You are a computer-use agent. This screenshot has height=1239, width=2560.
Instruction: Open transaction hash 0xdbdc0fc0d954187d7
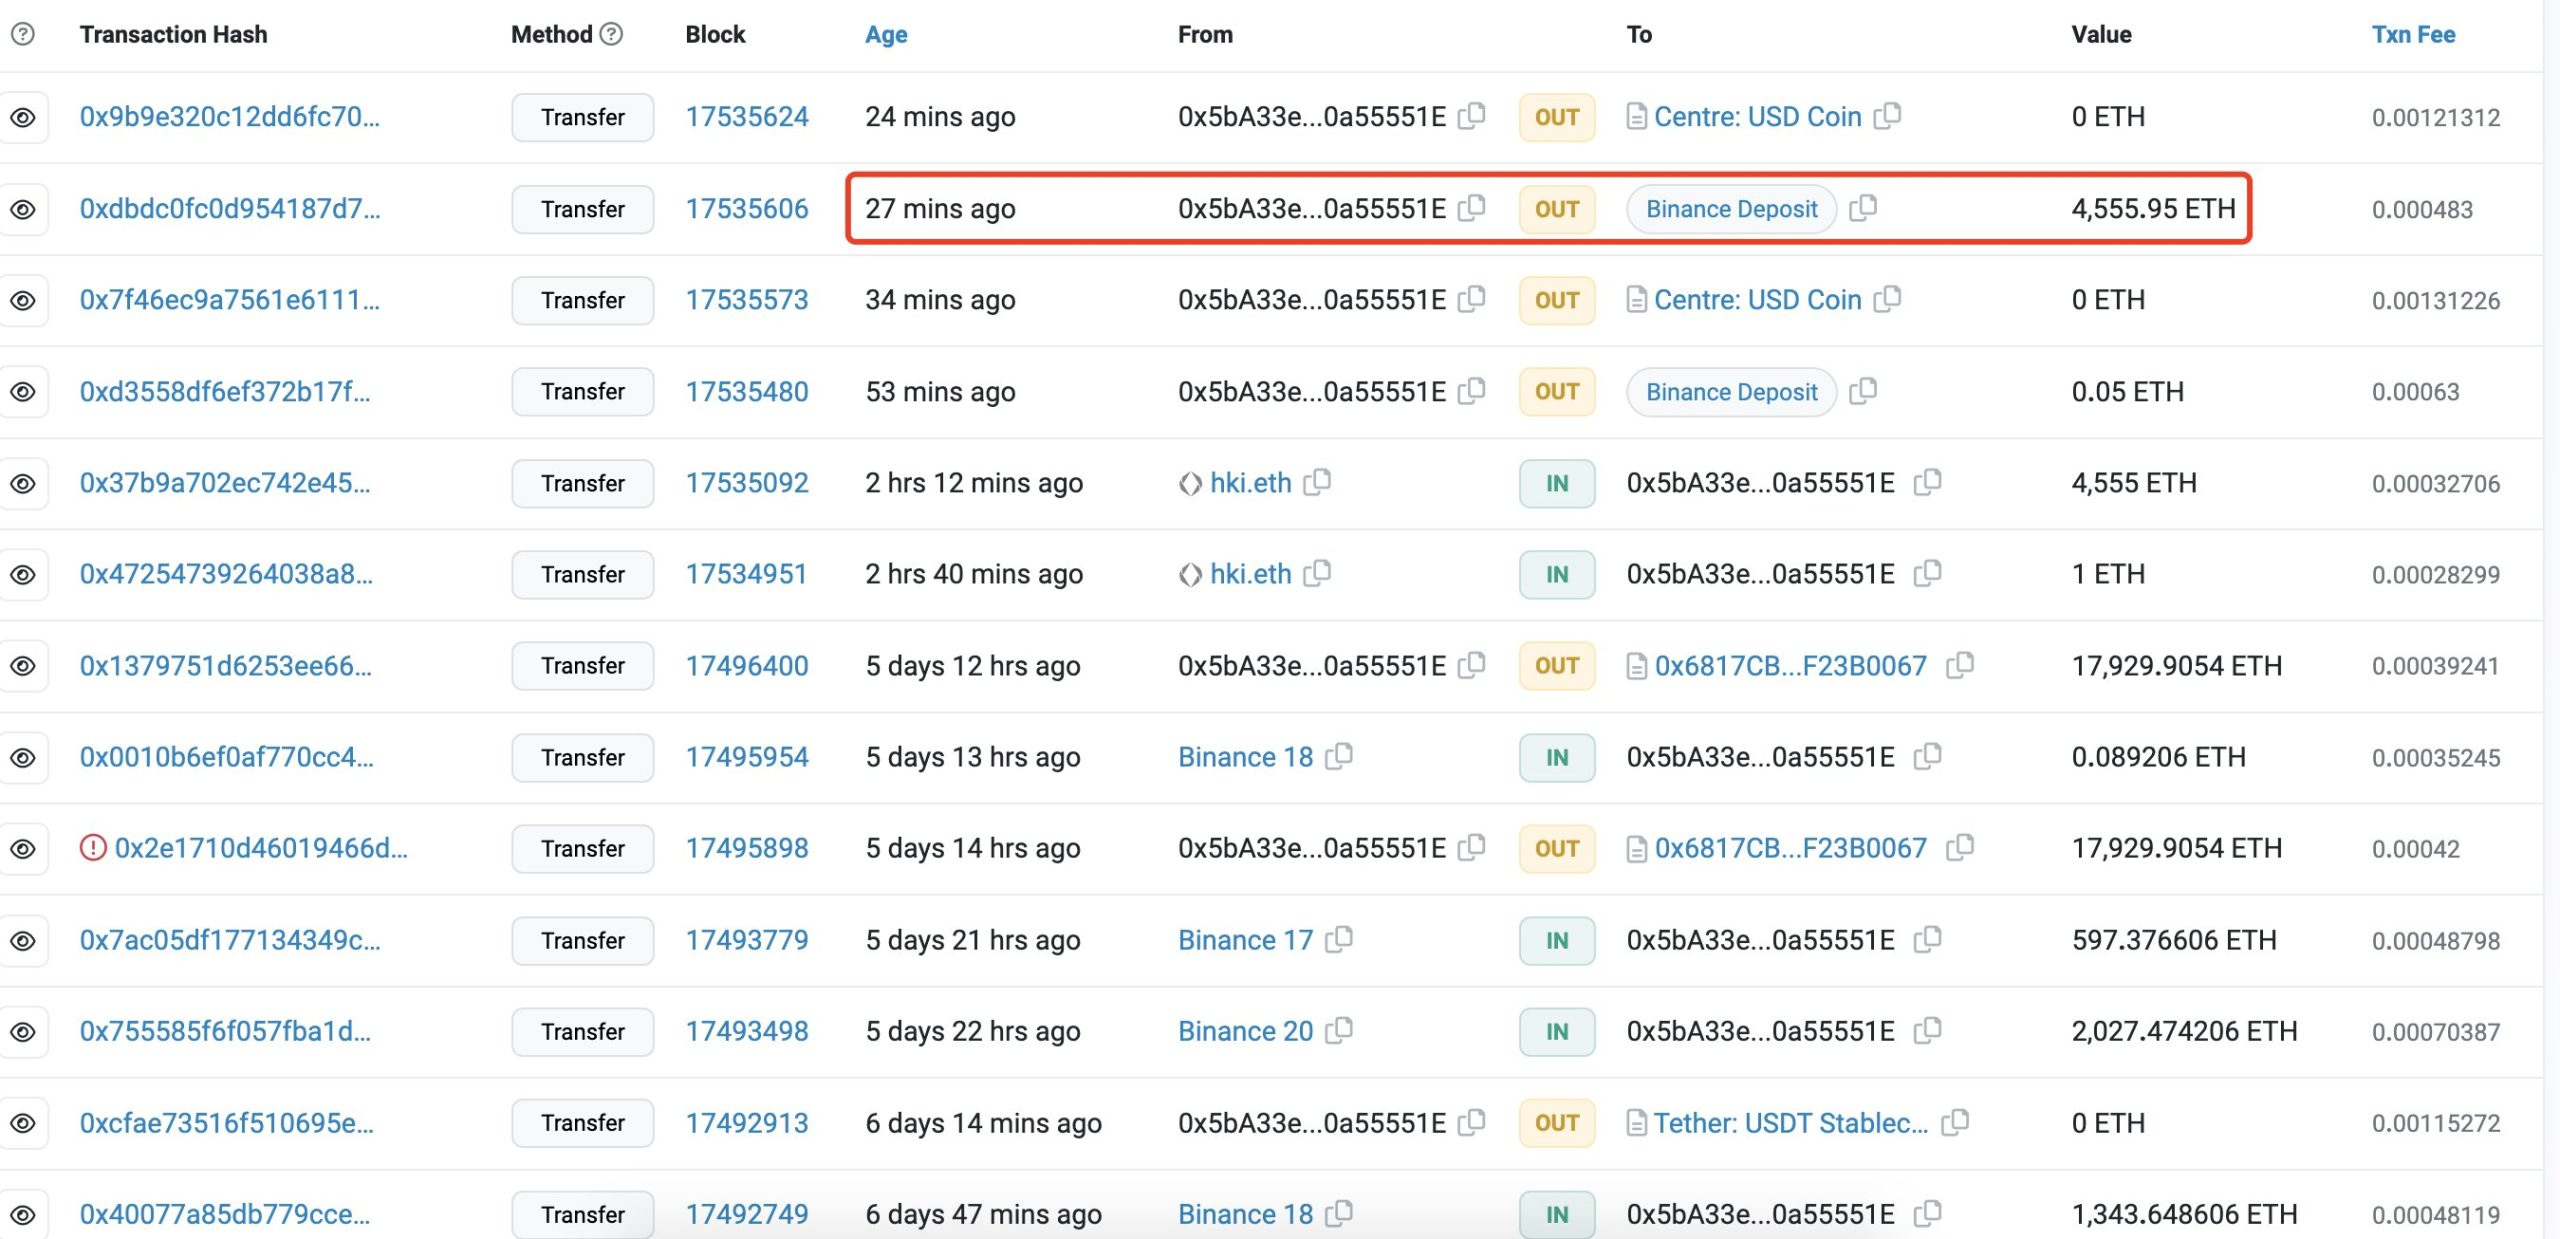pos(229,208)
